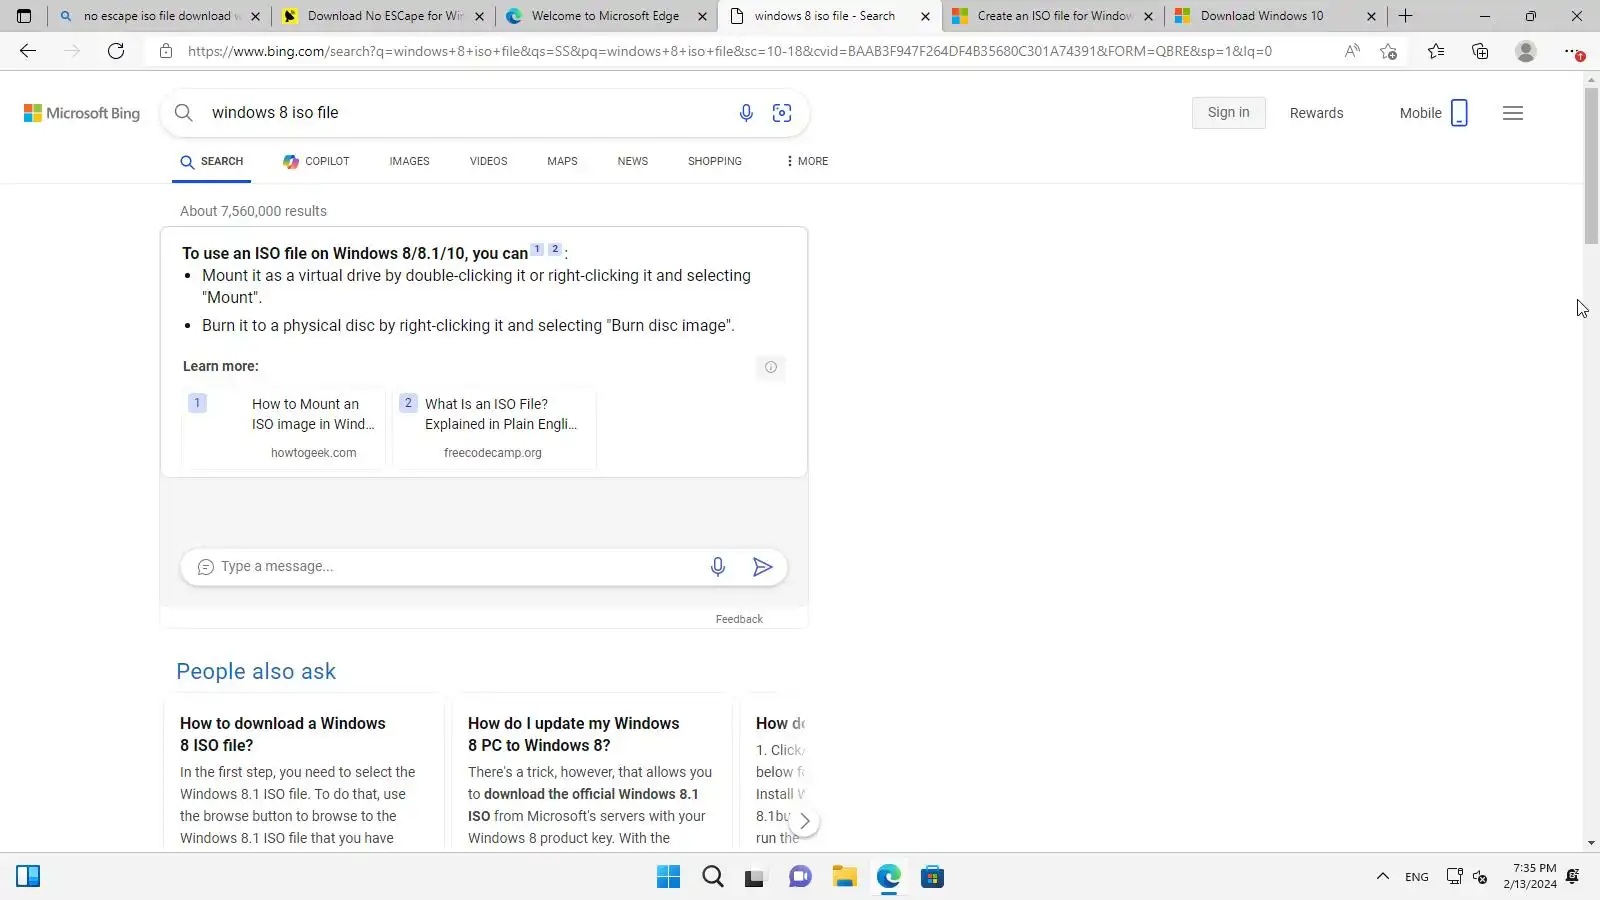Image resolution: width=1600 pixels, height=900 pixels.
Task: Refresh the current page
Action: coord(116,51)
